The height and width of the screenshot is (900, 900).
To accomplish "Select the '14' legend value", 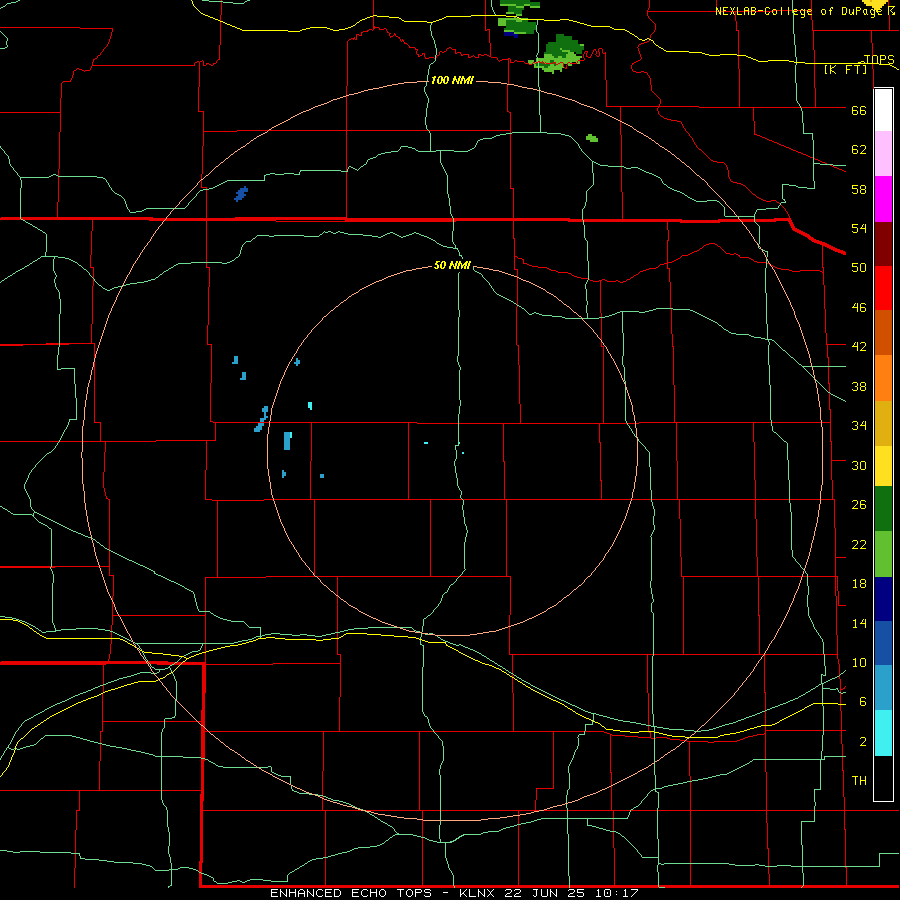I will 859,624.
